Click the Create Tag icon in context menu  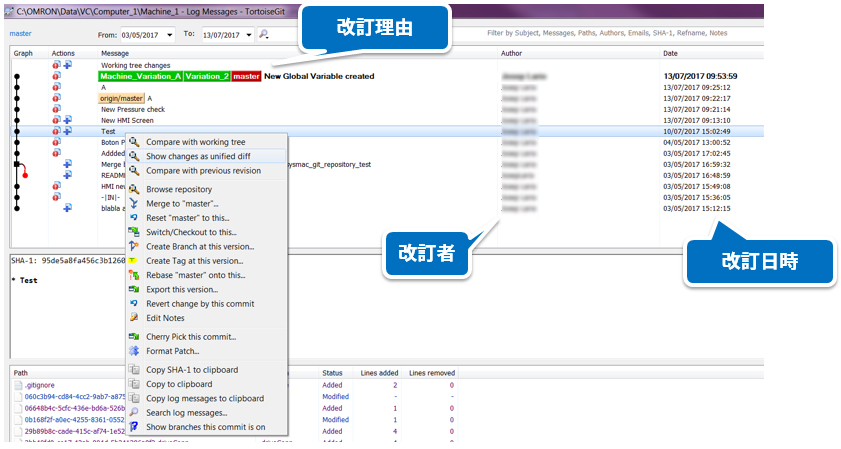click(134, 261)
